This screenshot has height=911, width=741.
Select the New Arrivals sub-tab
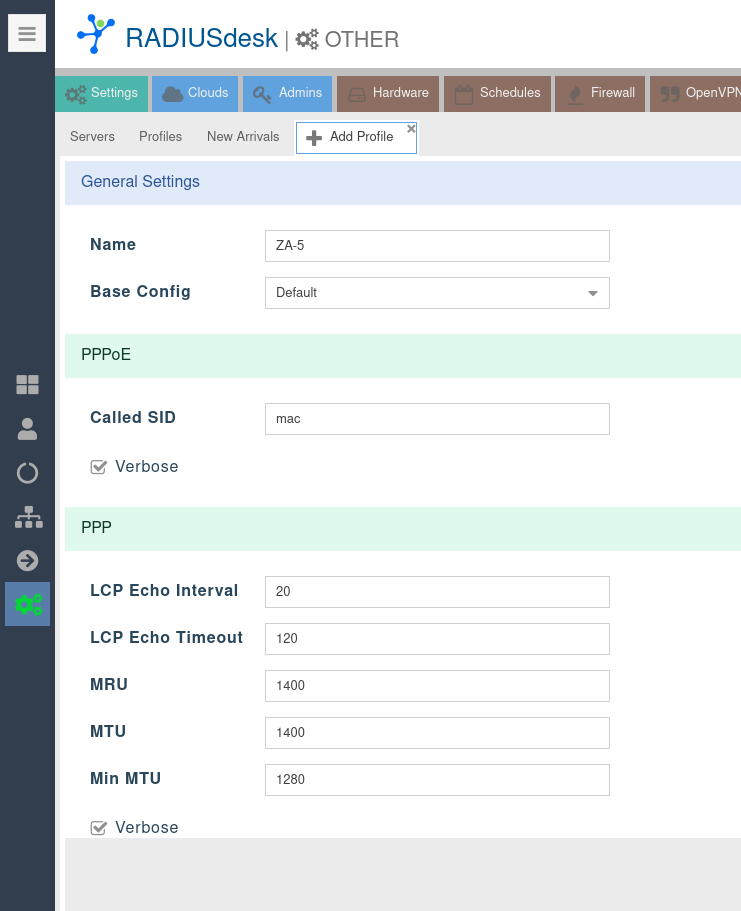coord(243,137)
